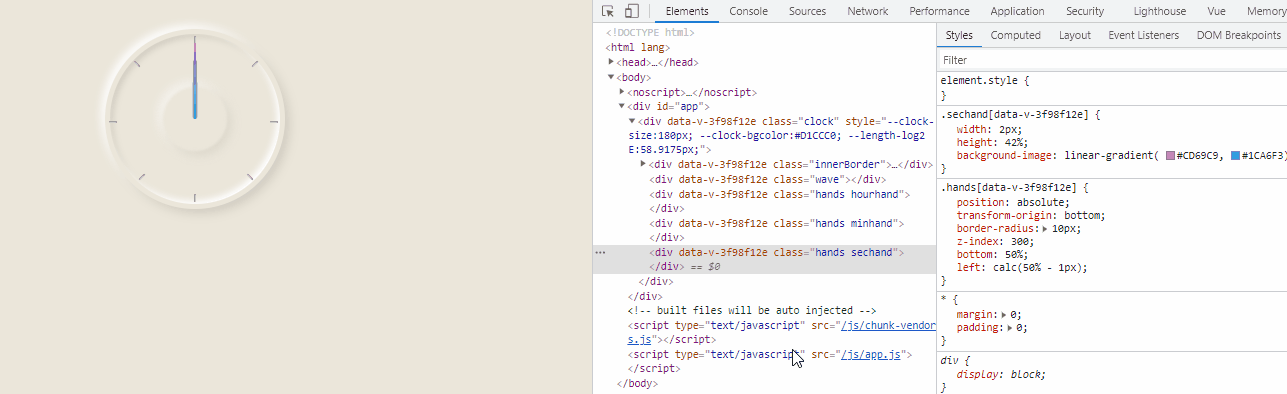The image size is (1287, 394).
Task: Click the .hands[data-v-3f98f12e] selector
Action: click(1008, 187)
